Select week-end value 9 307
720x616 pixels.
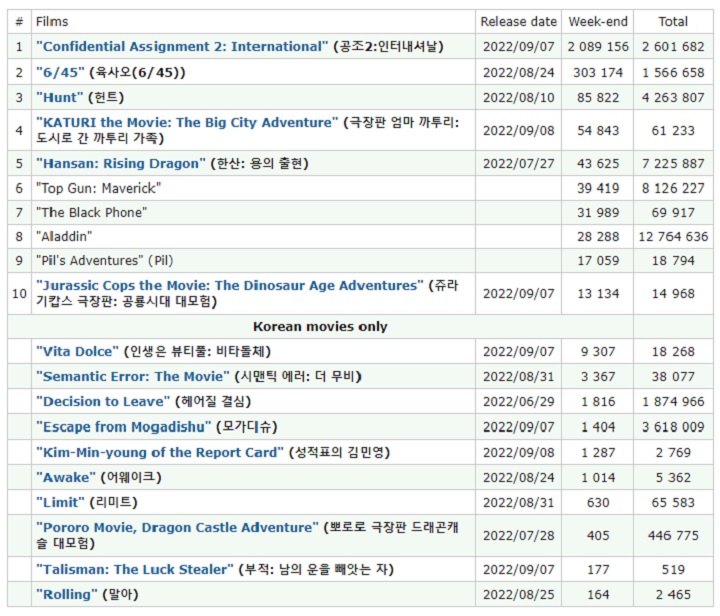click(x=598, y=352)
